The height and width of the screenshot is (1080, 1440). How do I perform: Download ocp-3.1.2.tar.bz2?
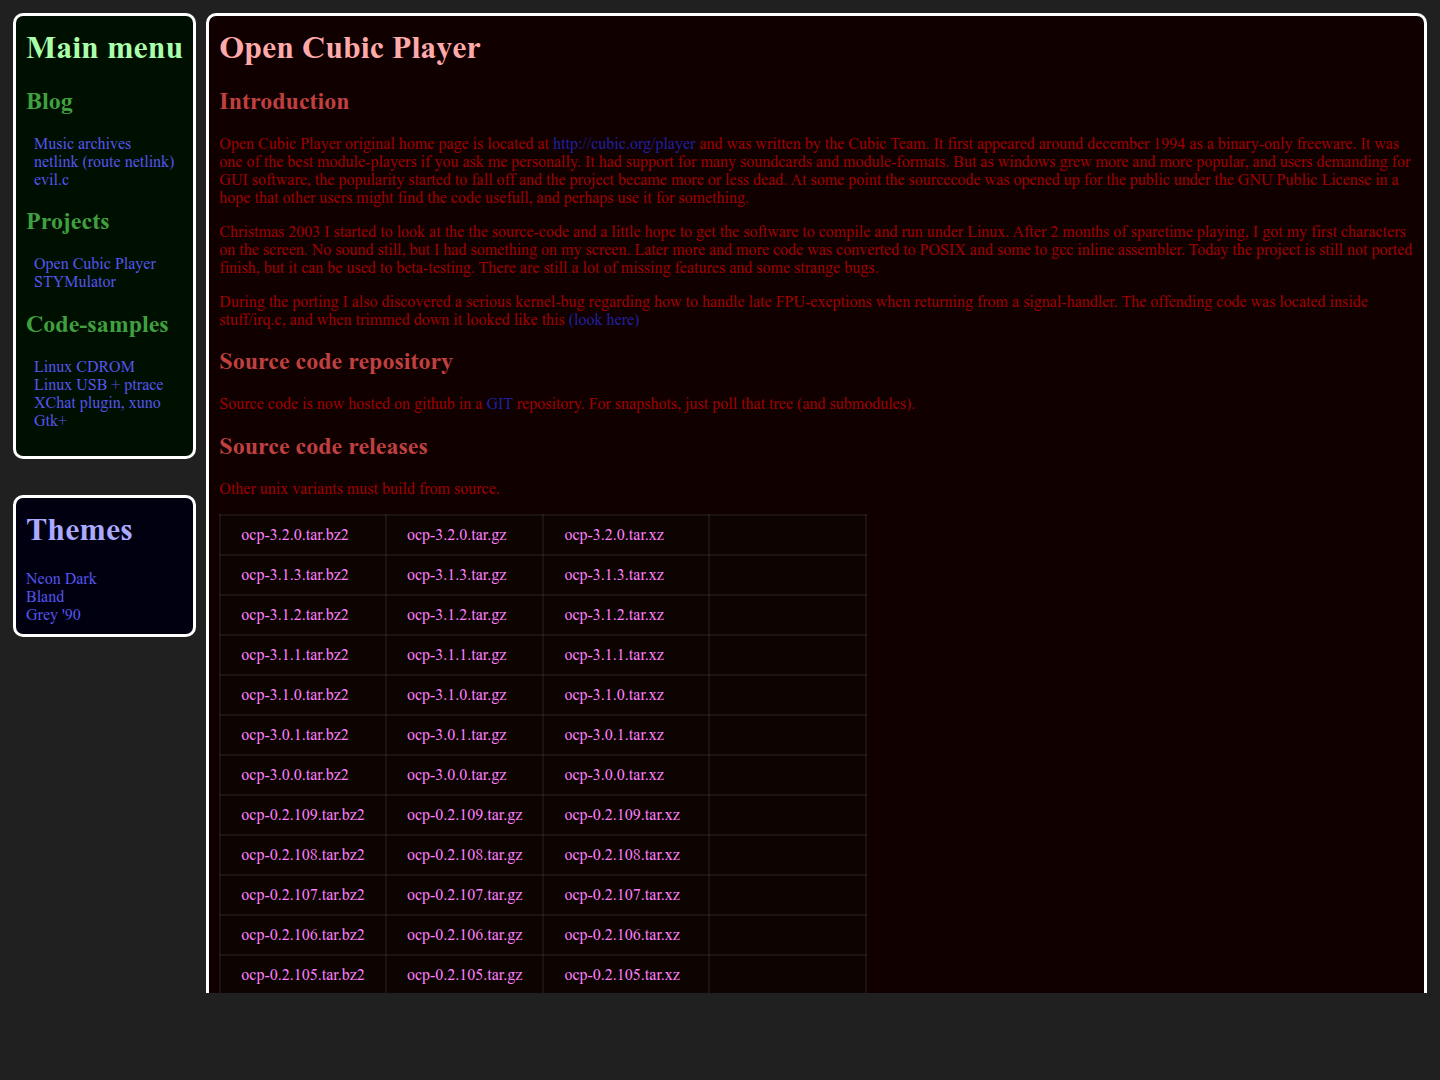(295, 615)
